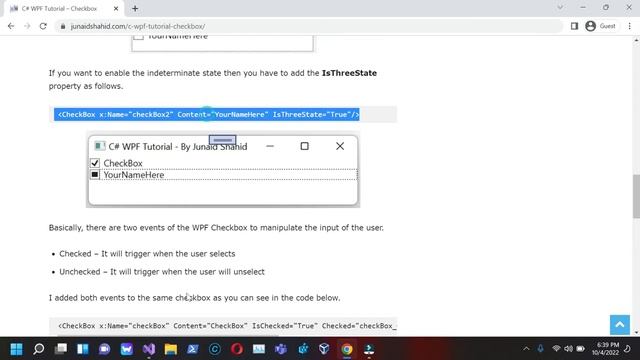Image resolution: width=640 pixels, height=360 pixels.
Task: Select the C# WPF Tutorial - Checkbox tab
Action: tap(63, 8)
